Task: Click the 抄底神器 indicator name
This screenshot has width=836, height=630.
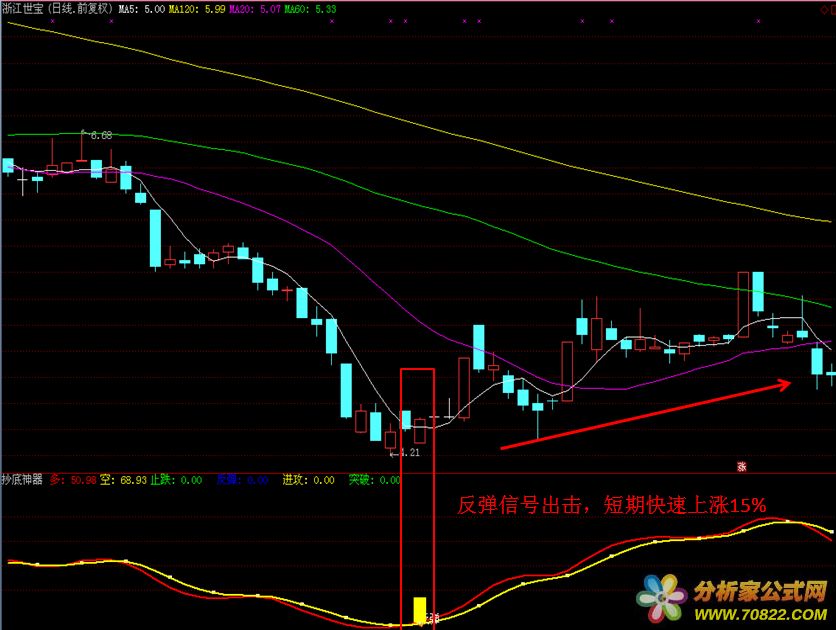Action: click(x=22, y=480)
